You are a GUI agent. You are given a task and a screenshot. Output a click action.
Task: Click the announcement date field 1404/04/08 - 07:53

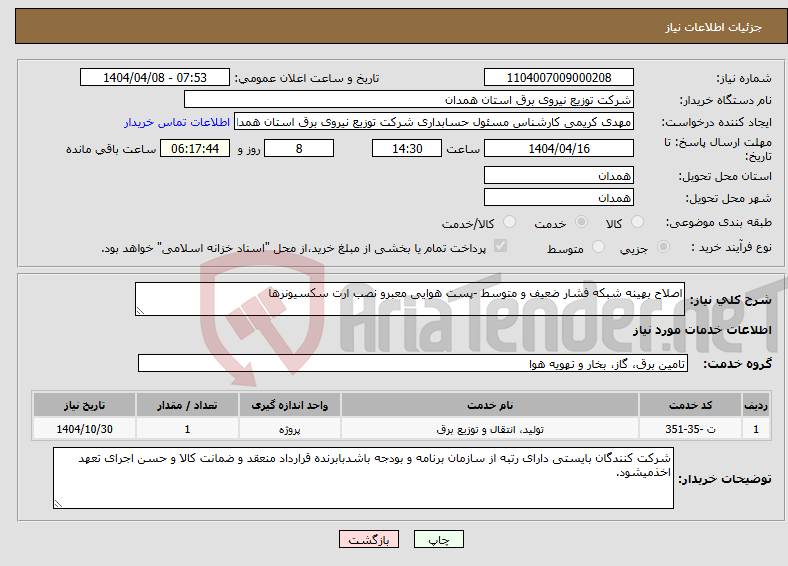point(155,77)
